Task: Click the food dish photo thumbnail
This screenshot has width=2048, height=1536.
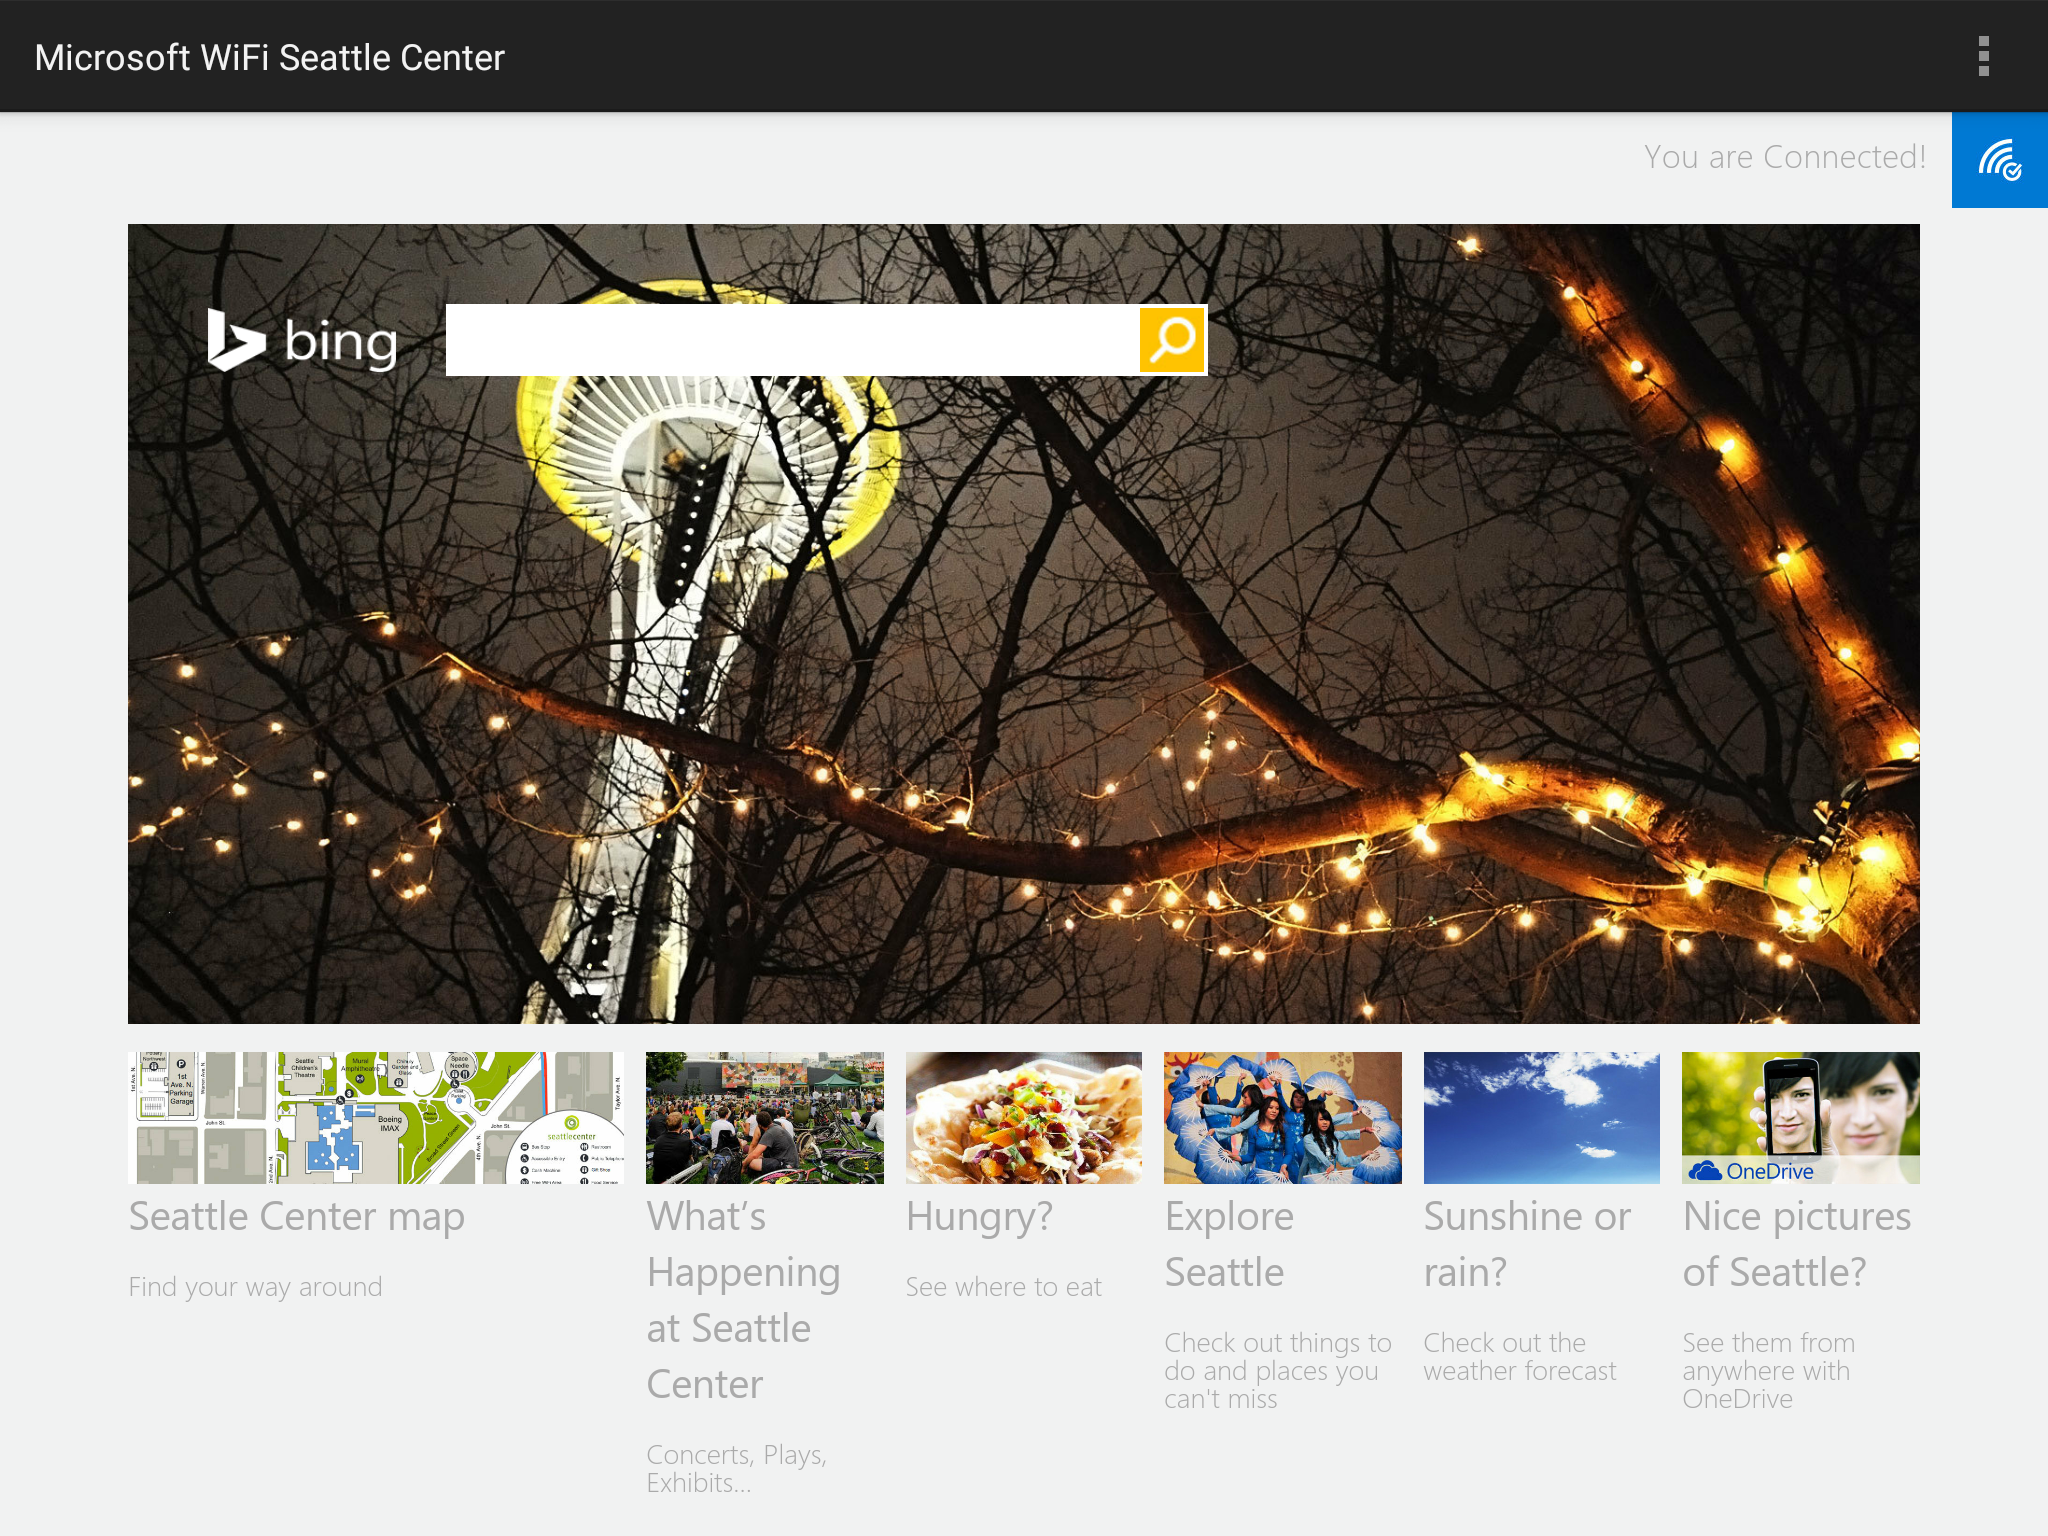Action: pyautogui.click(x=1023, y=1117)
